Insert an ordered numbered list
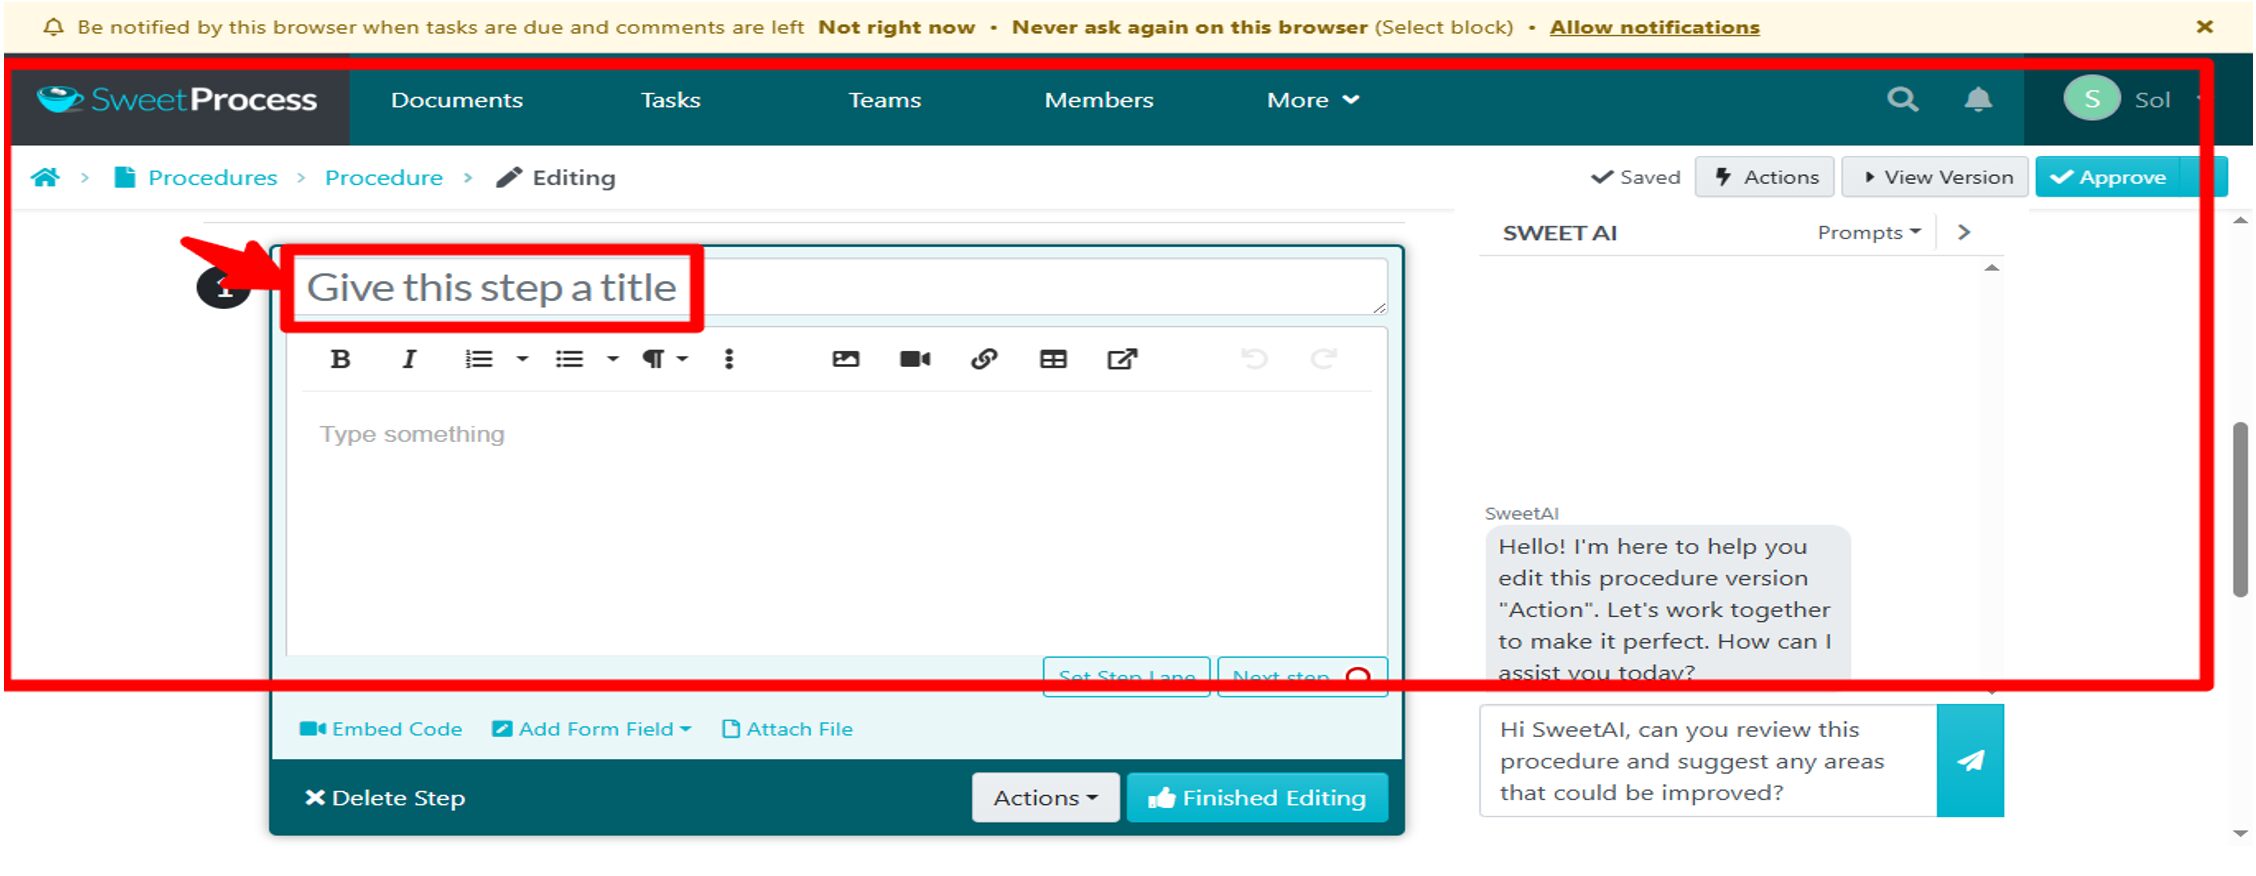Viewport: 2256px width, 876px height. [x=479, y=359]
